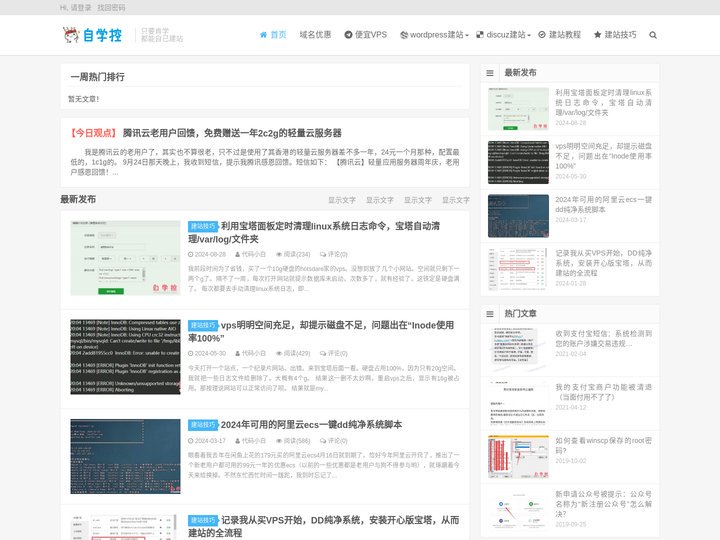The image size is (720, 540).
Task: Click the first 显示文字 link
Action: click(342, 200)
